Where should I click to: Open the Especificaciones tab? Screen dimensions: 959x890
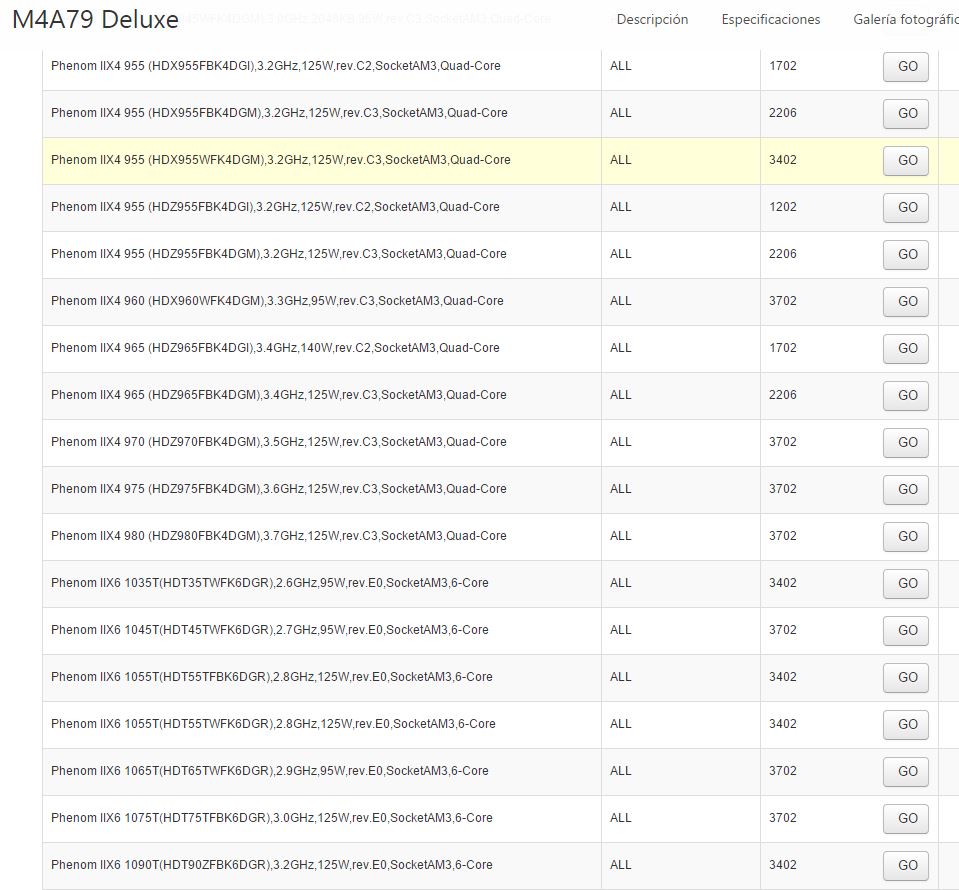[771, 20]
